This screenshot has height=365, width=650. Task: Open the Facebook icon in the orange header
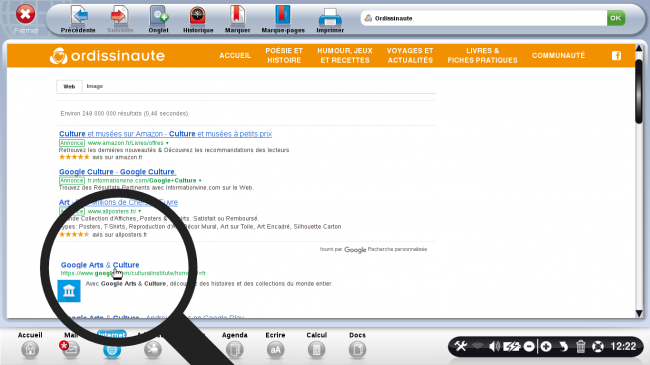pyautogui.click(x=616, y=56)
